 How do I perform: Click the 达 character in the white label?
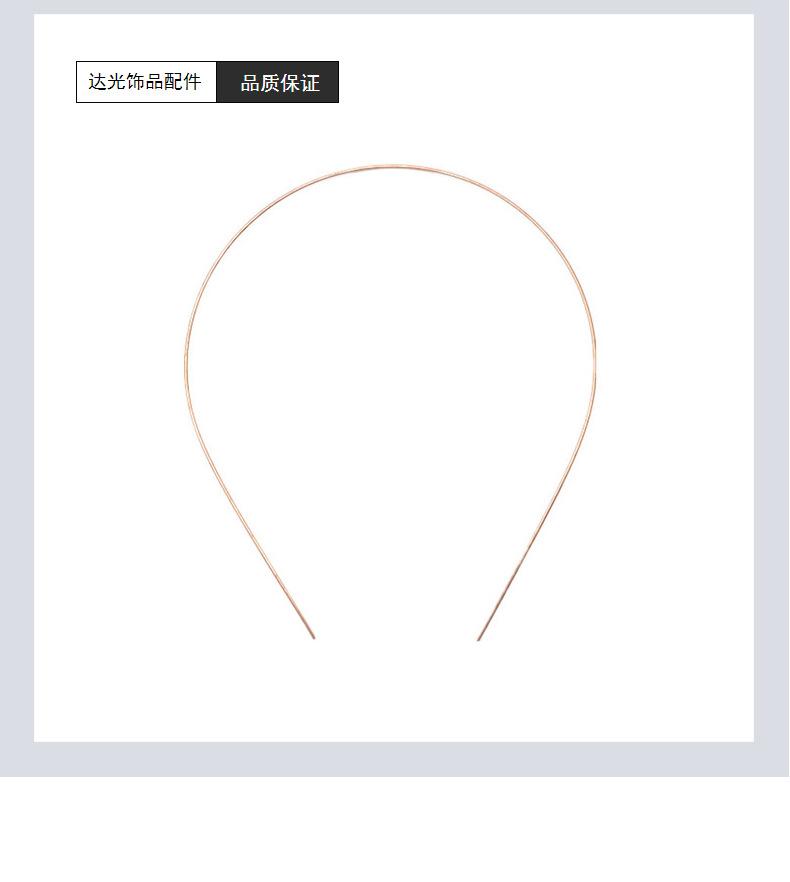click(97, 82)
